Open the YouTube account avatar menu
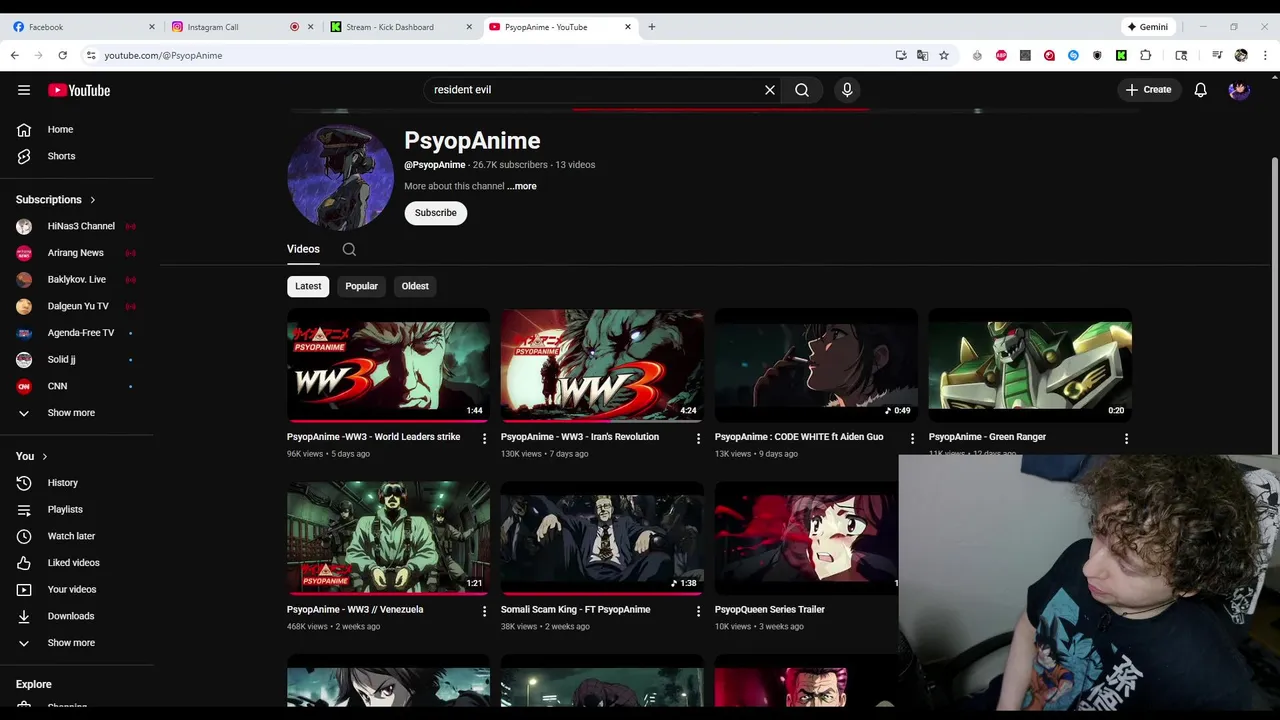 pyautogui.click(x=1239, y=90)
